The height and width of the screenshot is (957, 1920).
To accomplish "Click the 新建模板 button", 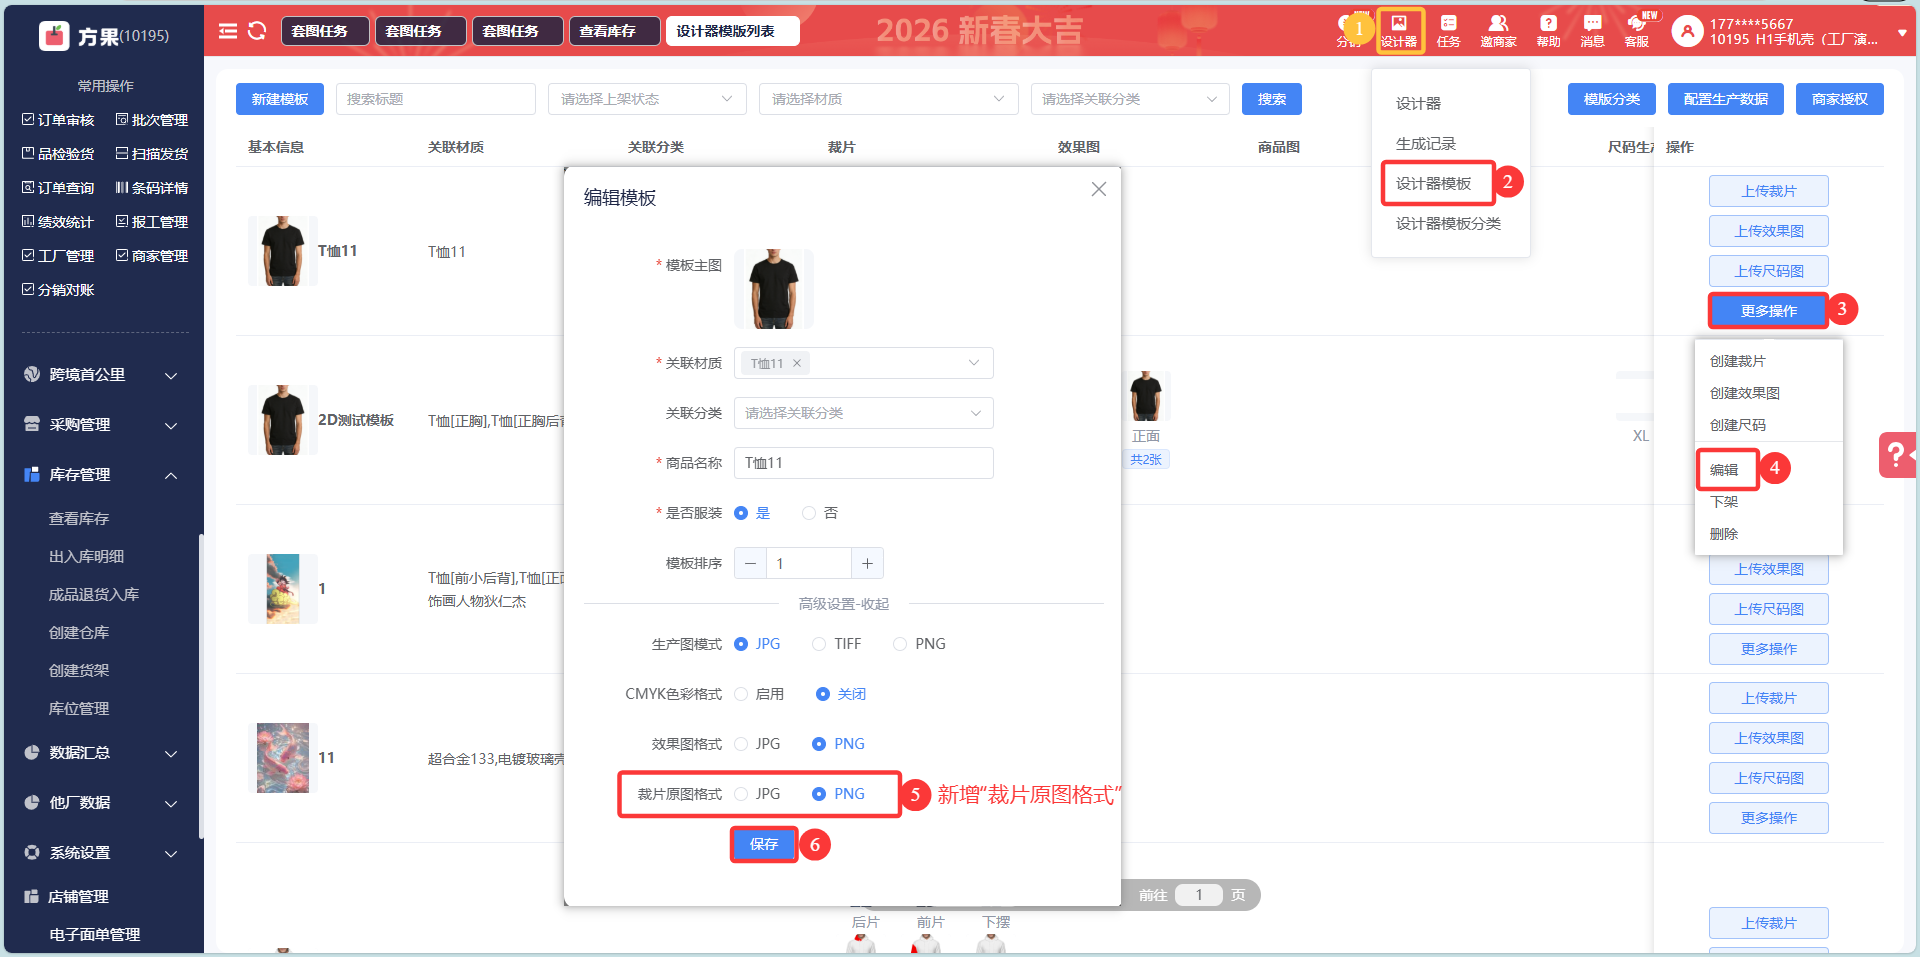I will click(x=280, y=99).
